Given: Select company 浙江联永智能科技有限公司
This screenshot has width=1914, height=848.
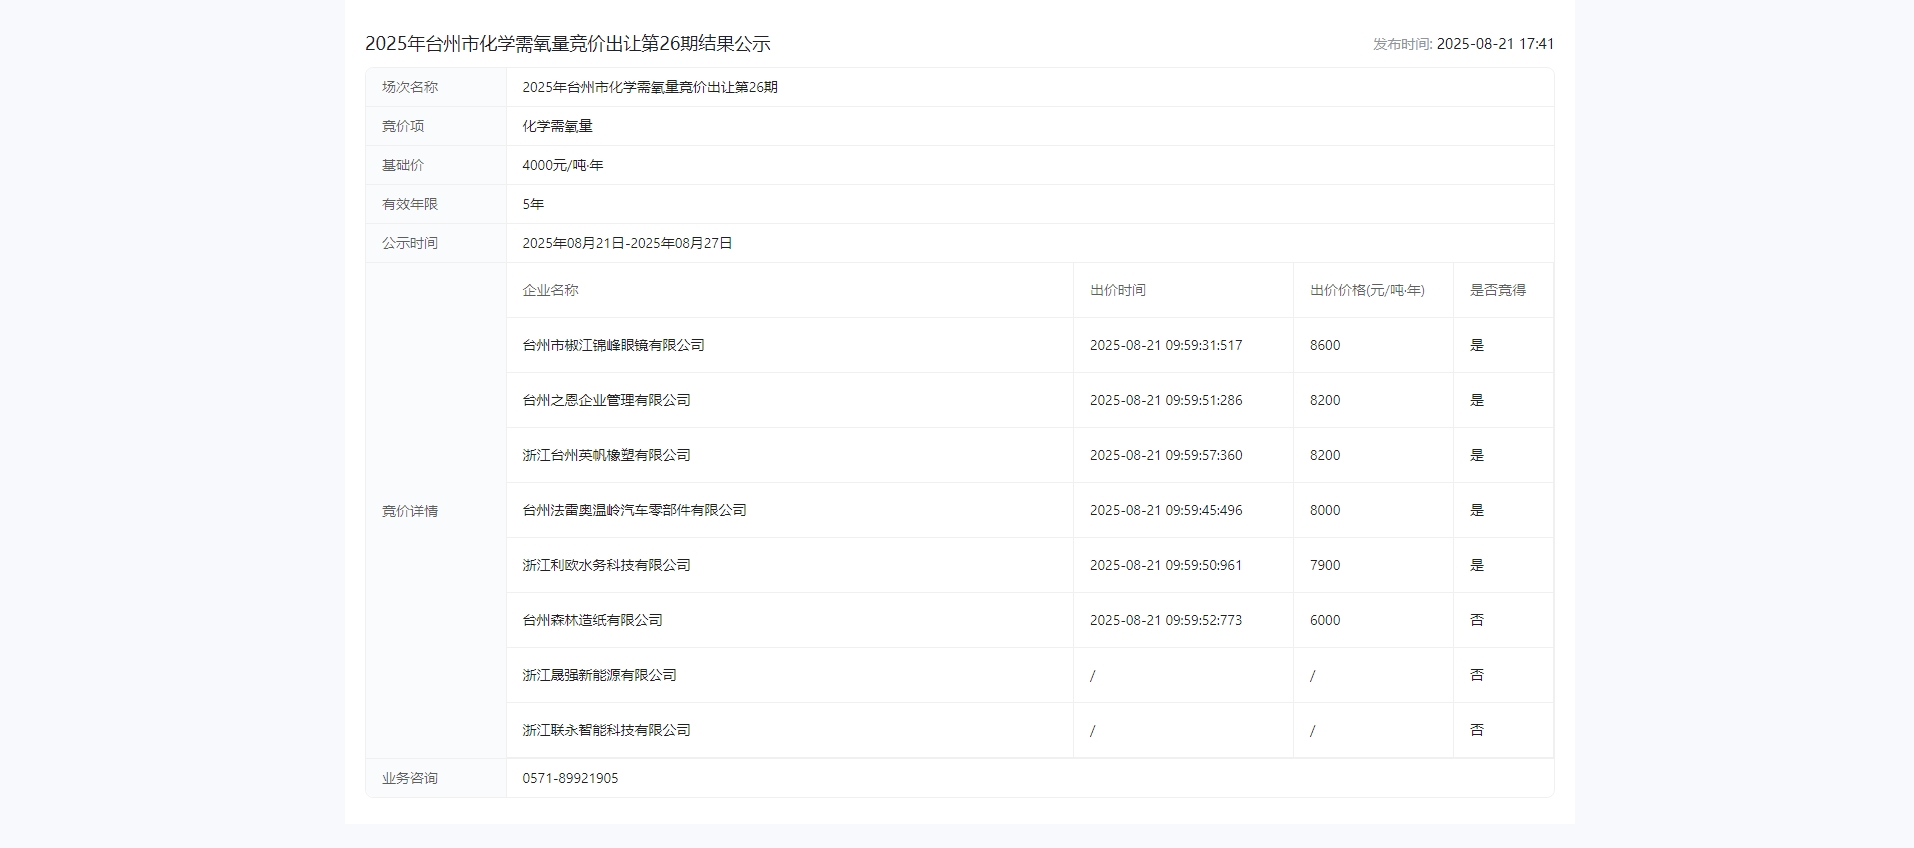Looking at the screenshot, I should click(606, 730).
